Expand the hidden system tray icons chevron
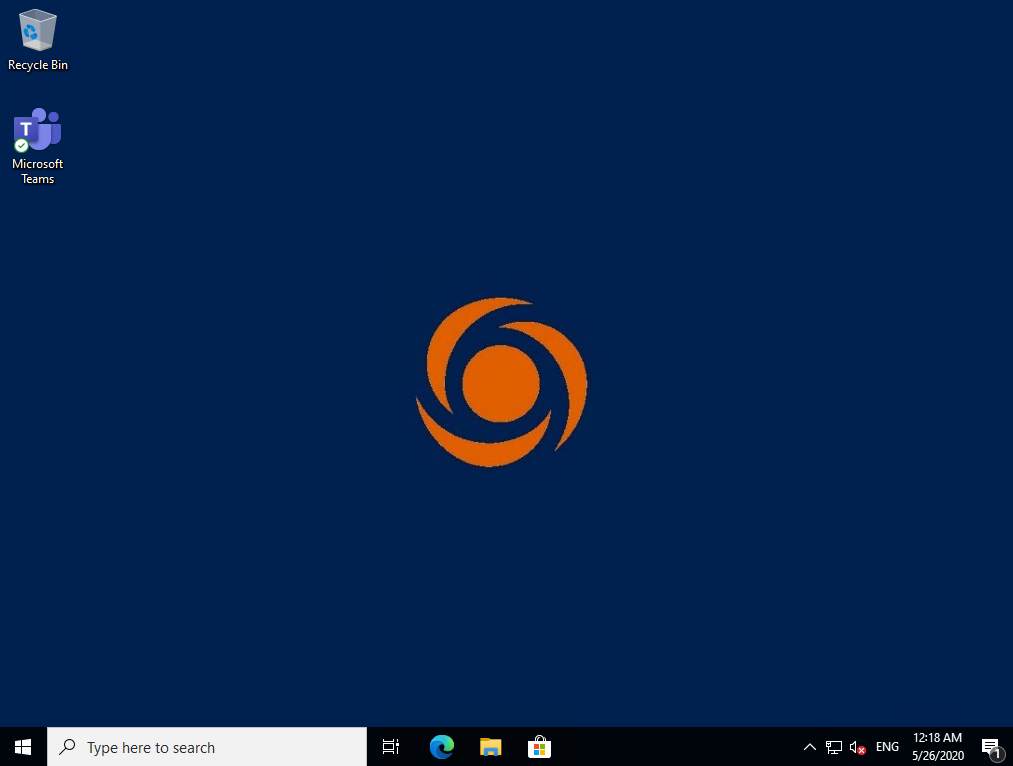The width and height of the screenshot is (1013, 766). pos(810,747)
